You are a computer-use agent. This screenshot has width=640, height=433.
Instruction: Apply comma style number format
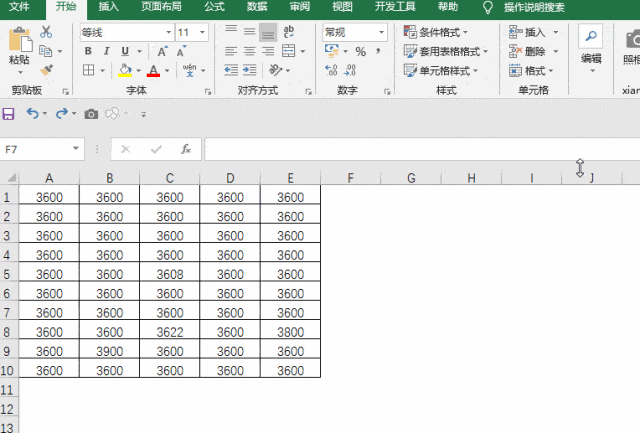tap(378, 51)
